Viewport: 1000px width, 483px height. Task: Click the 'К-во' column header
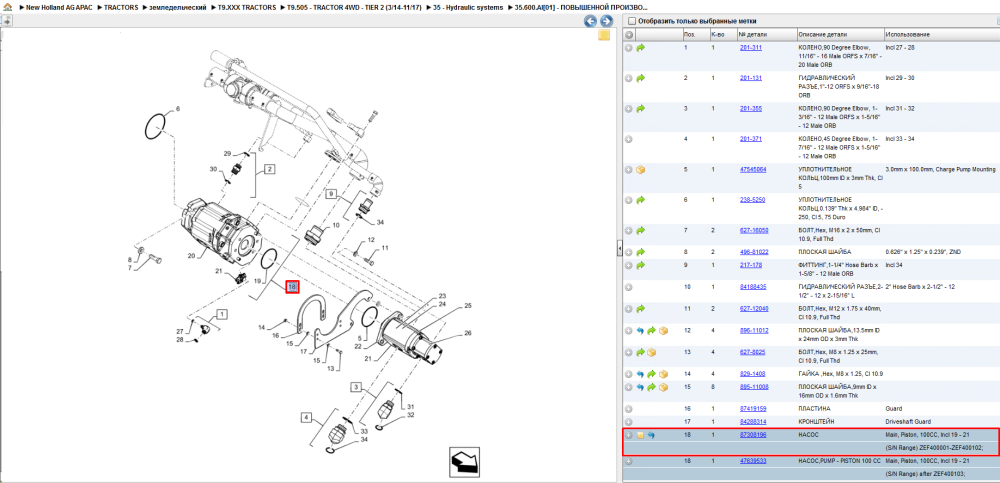tap(722, 34)
